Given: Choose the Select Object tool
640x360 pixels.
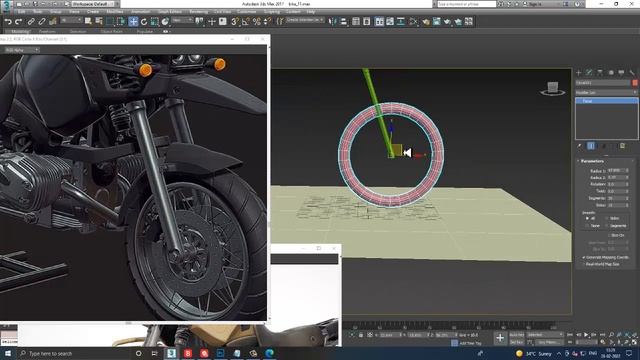Looking at the screenshot, I should pyautogui.click(x=88, y=21).
